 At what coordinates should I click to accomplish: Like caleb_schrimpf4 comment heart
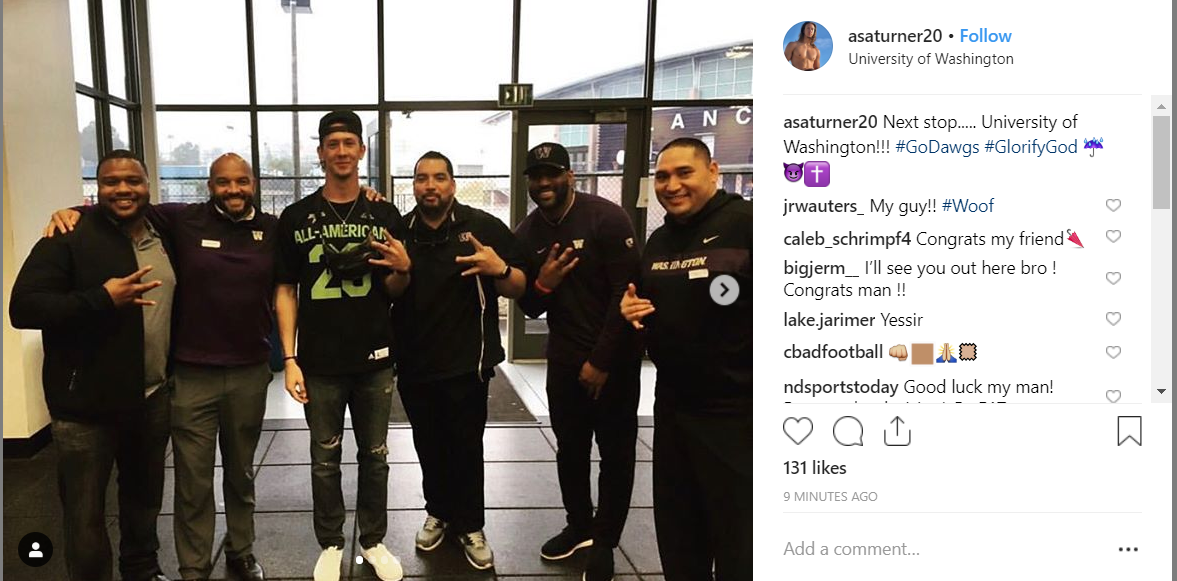pyautogui.click(x=1113, y=236)
